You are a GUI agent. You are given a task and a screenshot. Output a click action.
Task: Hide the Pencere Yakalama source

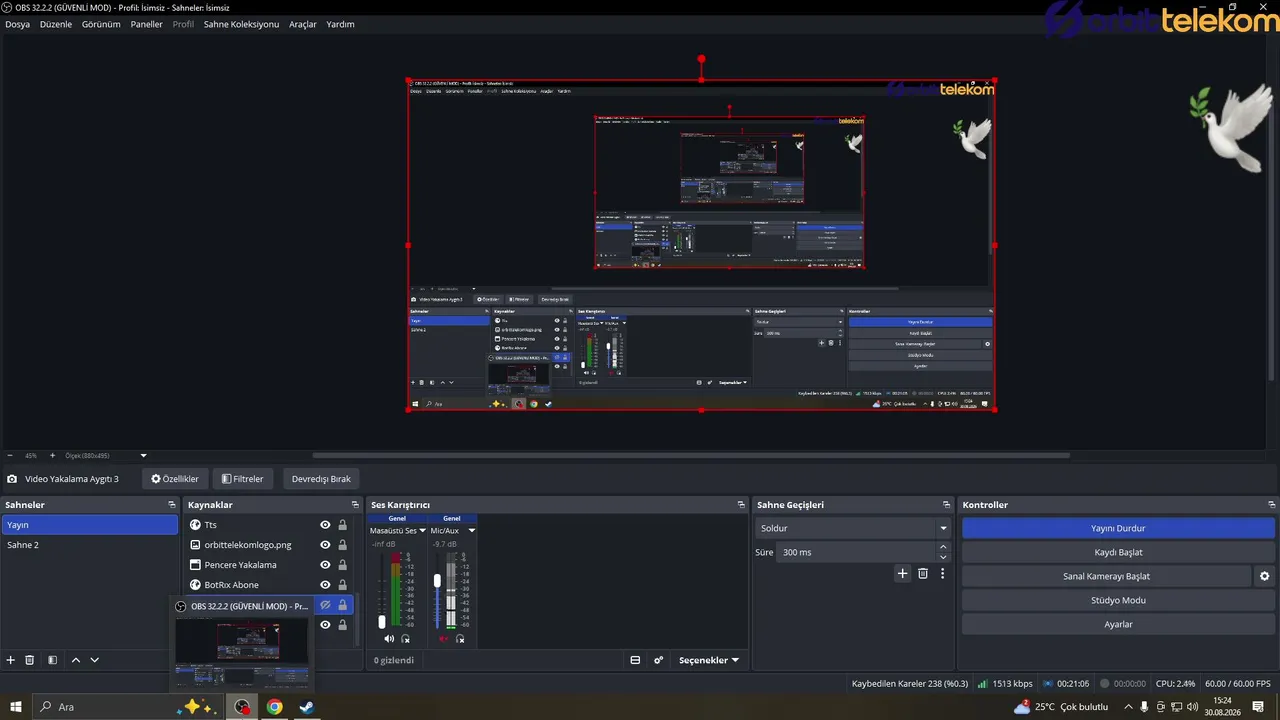[325, 565]
